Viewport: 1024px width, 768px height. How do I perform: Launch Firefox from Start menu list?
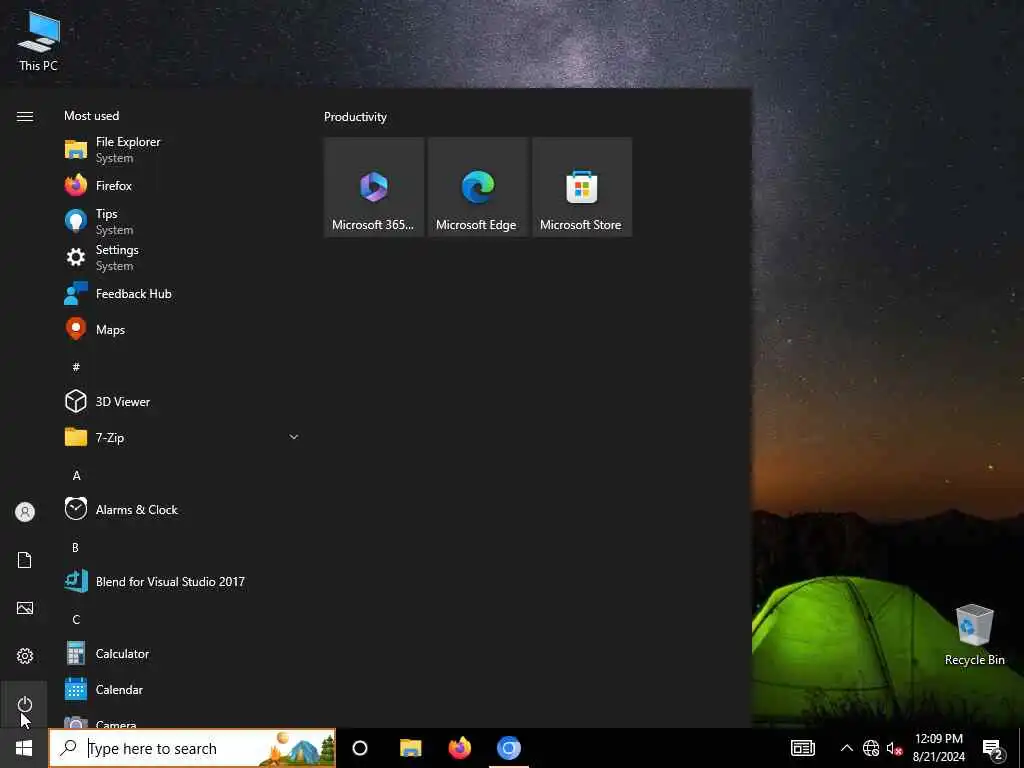[x=182, y=185]
